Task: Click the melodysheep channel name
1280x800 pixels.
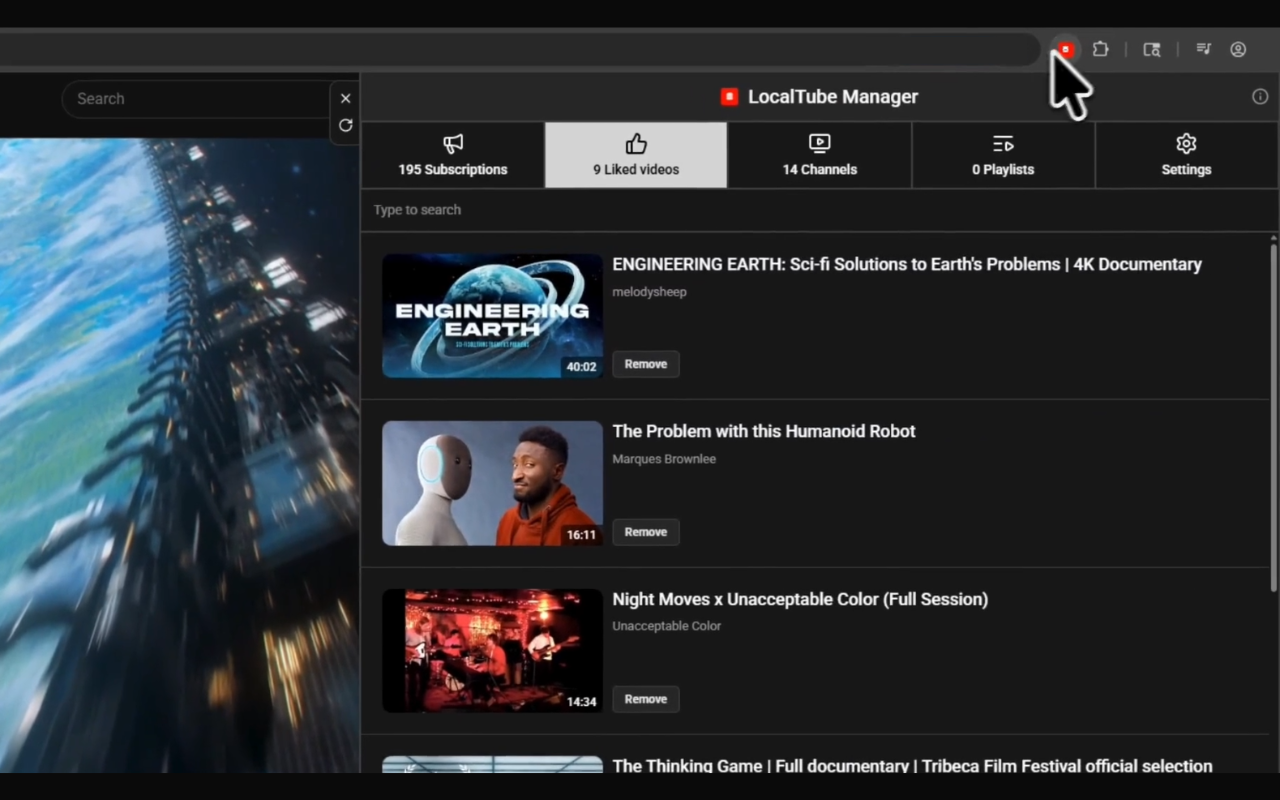Action: coord(650,292)
